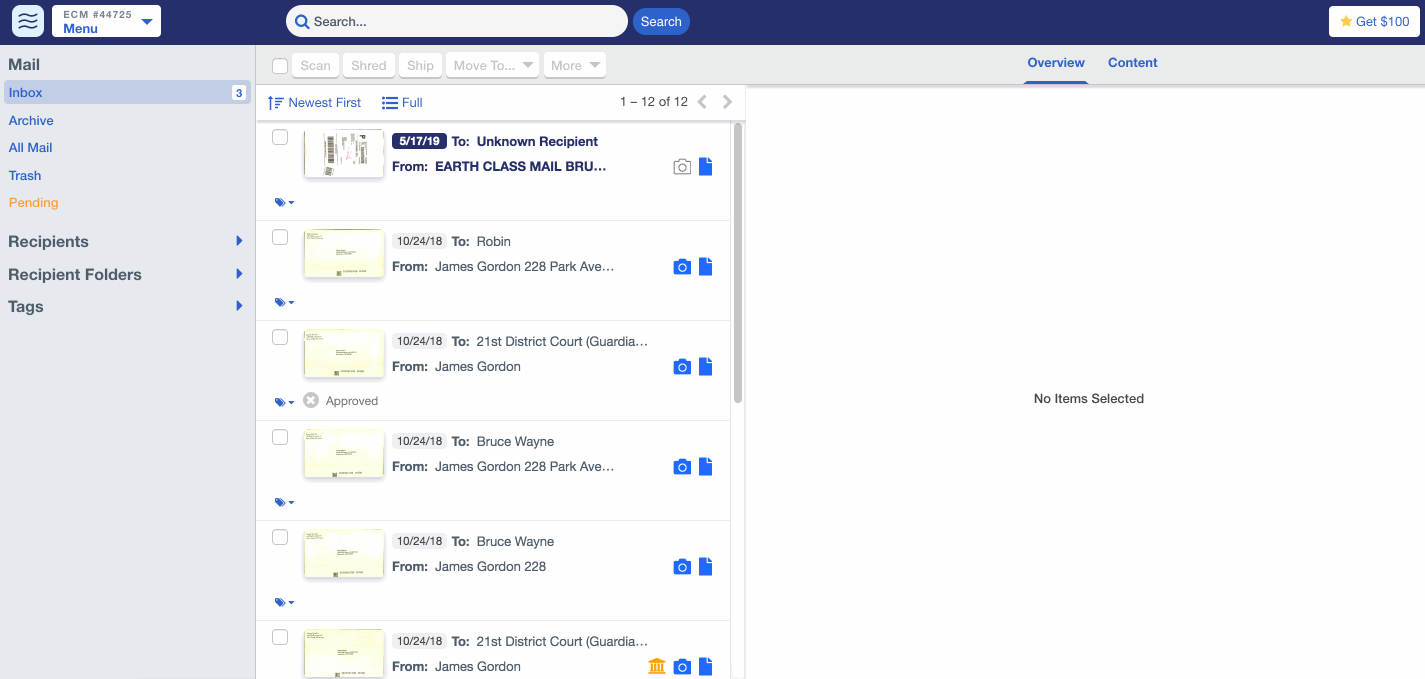
Task: Go to the previous page arrow
Action: tap(702, 102)
